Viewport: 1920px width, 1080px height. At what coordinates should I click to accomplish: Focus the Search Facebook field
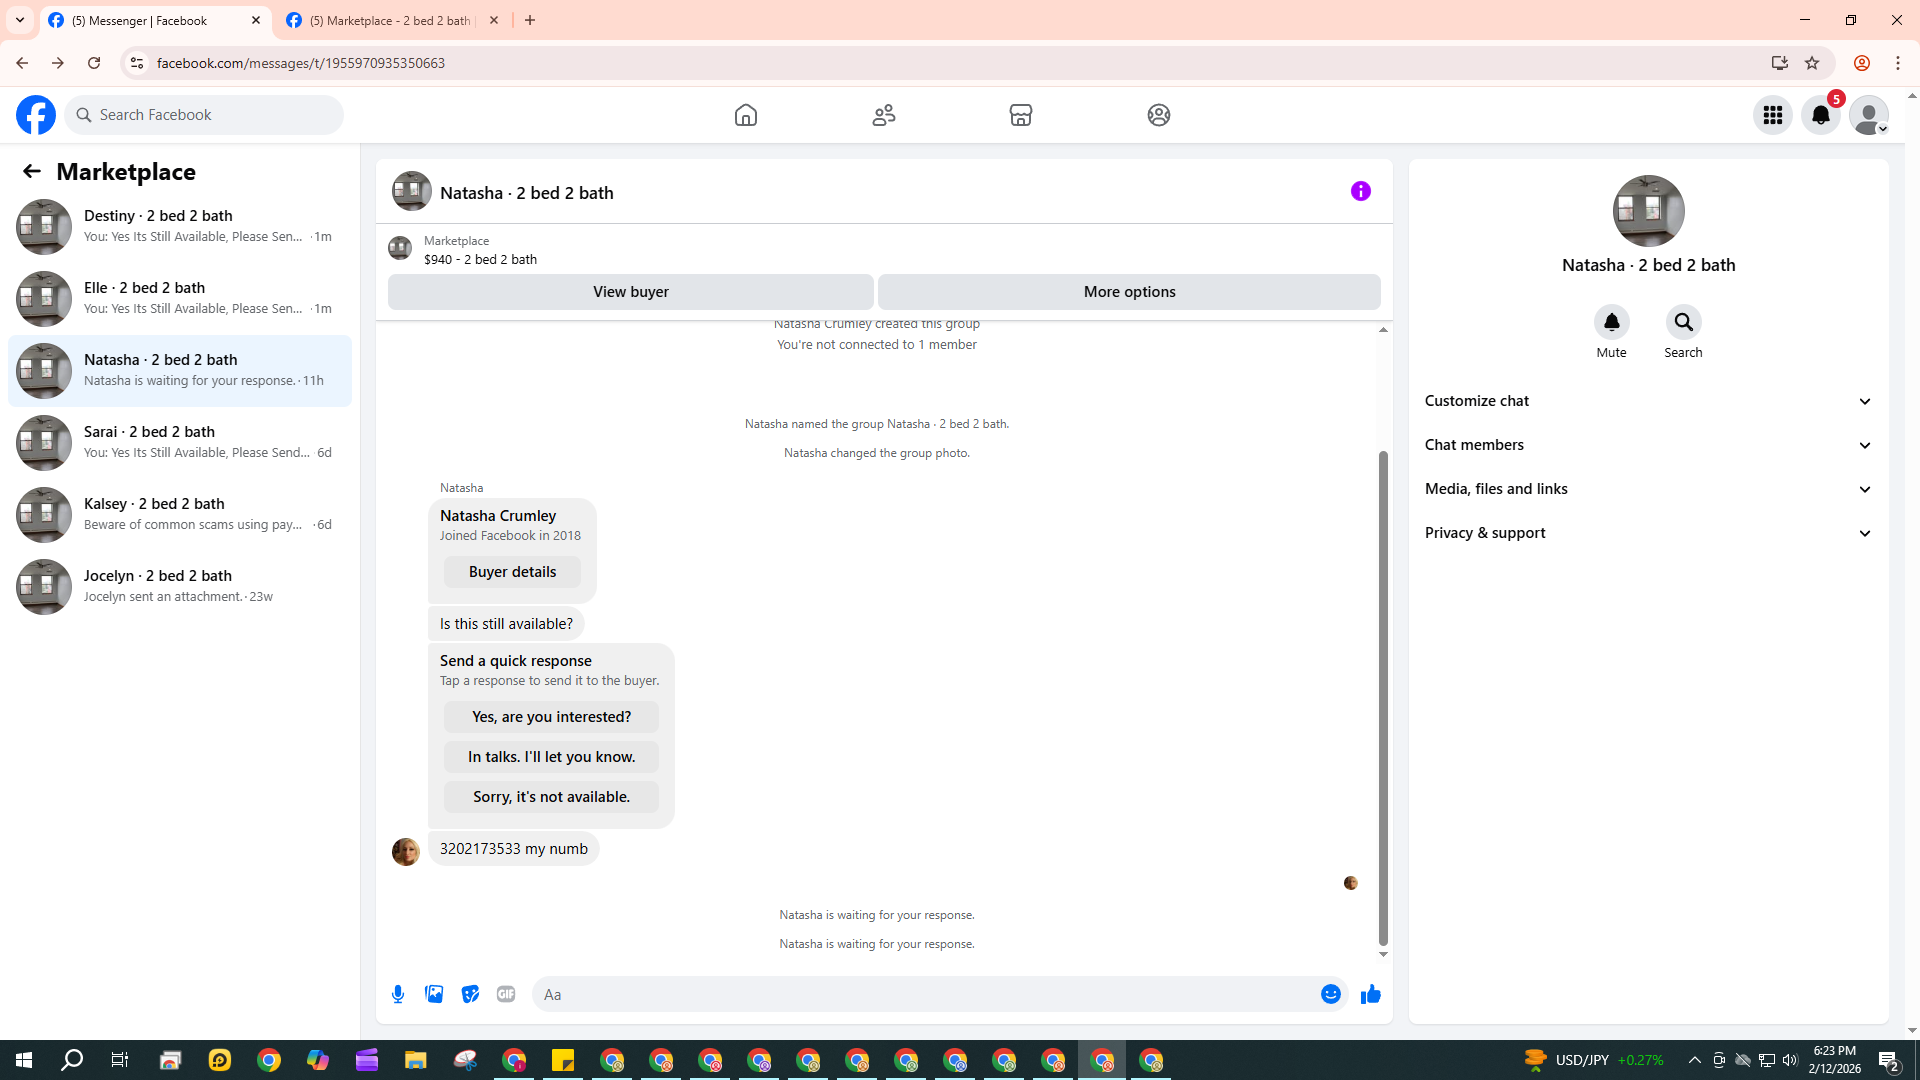tap(204, 115)
